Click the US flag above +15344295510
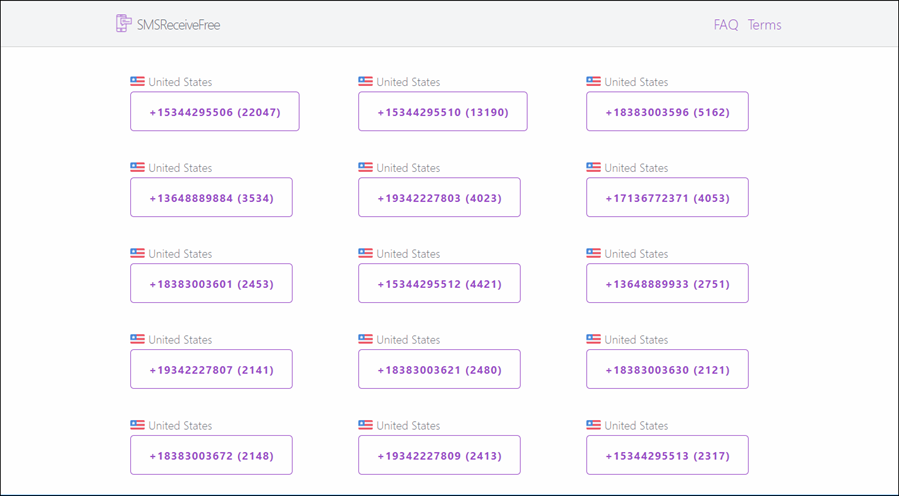 [366, 82]
